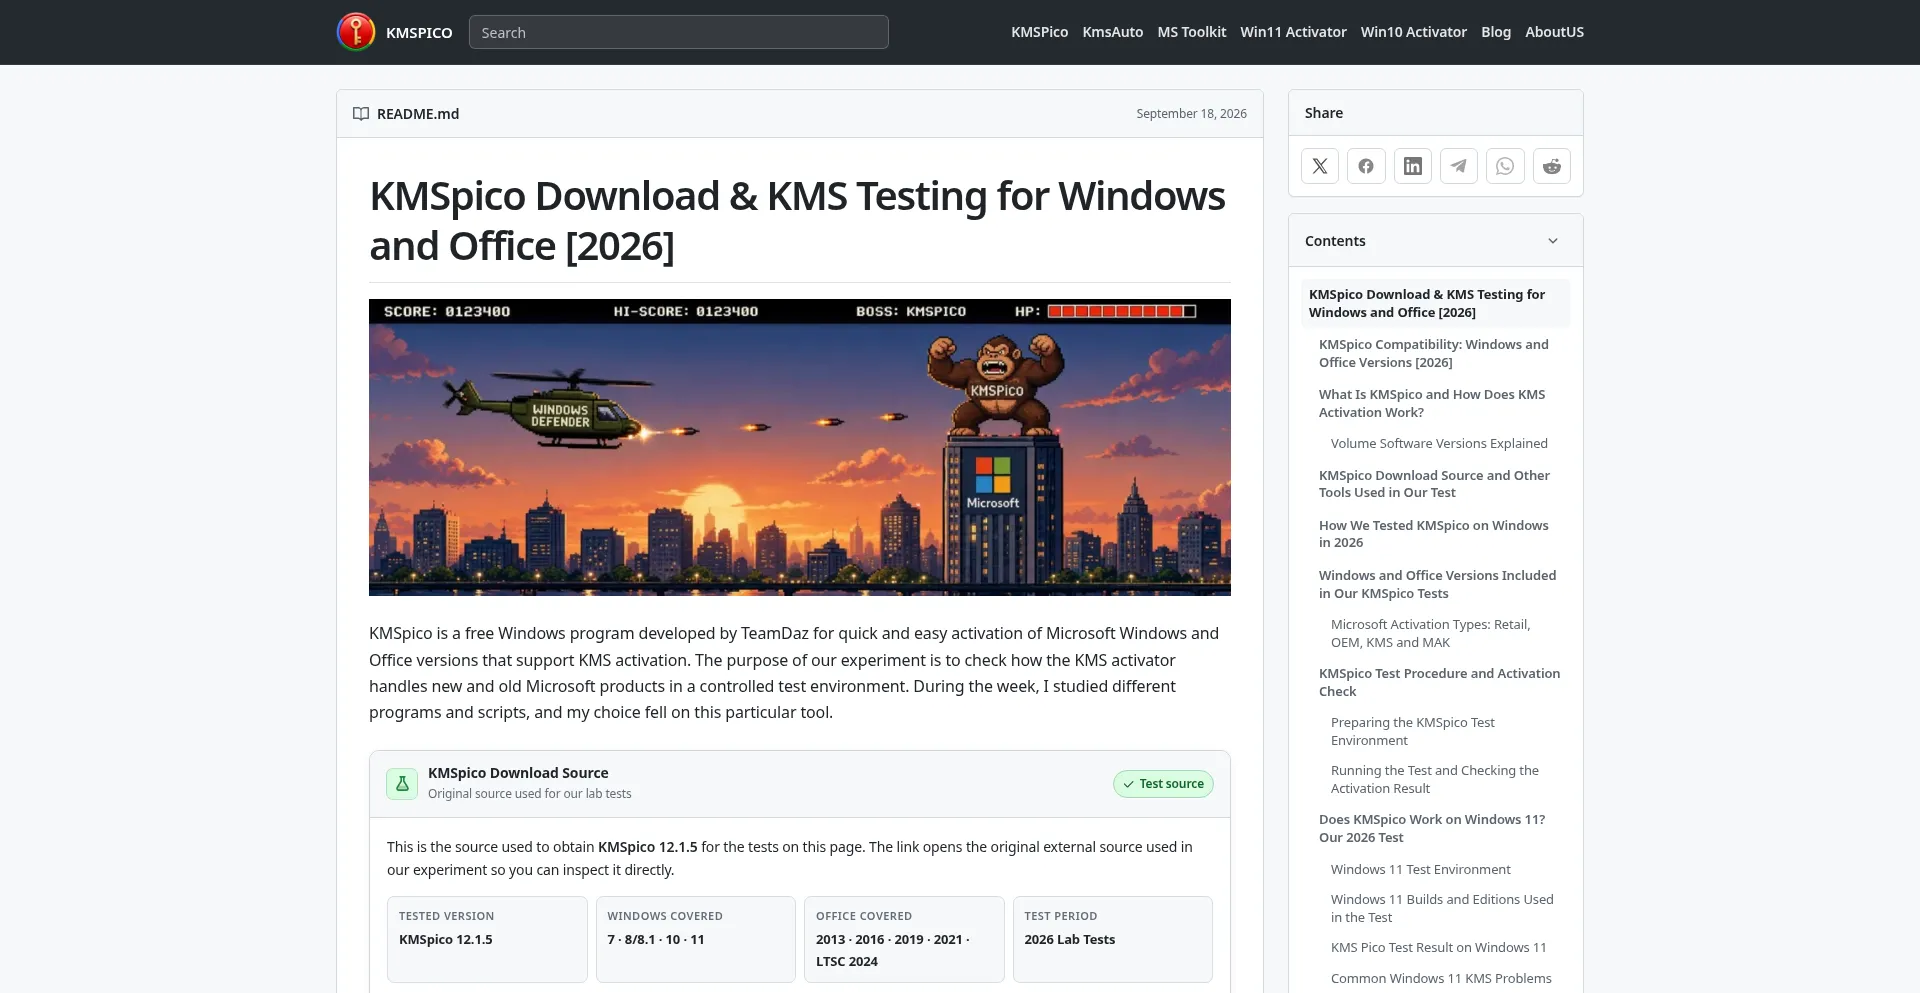This screenshot has height=993, width=1920.
Task: Jump to Does KMSpico Work on Windows 11
Action: (x=1431, y=828)
